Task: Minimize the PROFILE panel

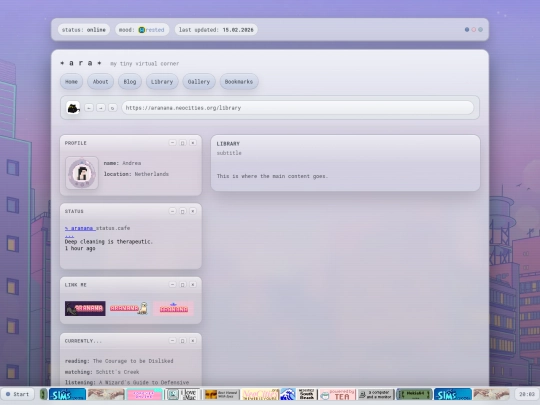Action: [x=173, y=143]
